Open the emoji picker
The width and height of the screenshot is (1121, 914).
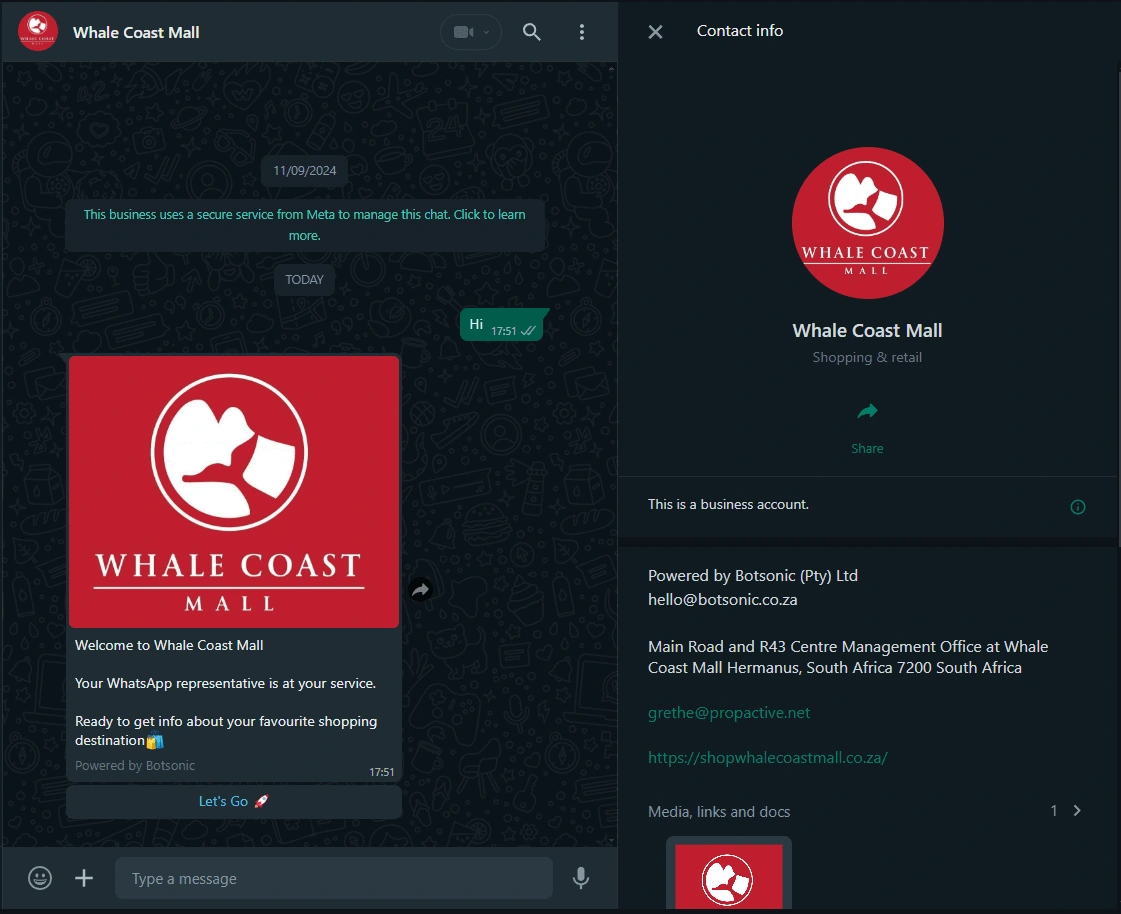(x=40, y=878)
